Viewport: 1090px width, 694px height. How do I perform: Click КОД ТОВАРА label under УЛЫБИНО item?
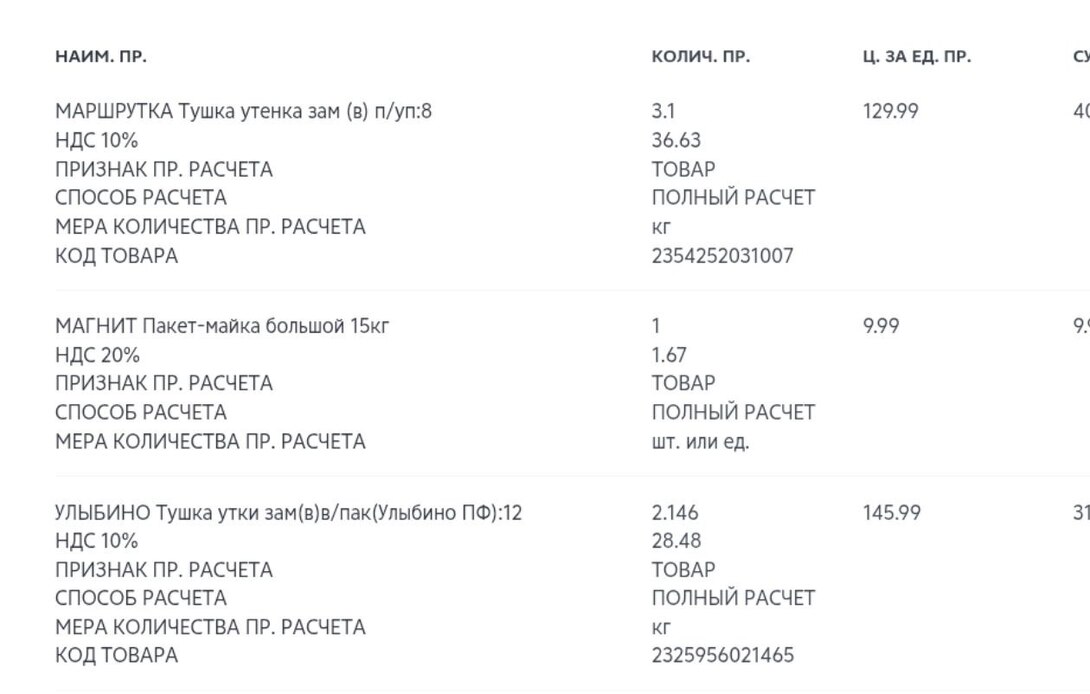(x=116, y=656)
